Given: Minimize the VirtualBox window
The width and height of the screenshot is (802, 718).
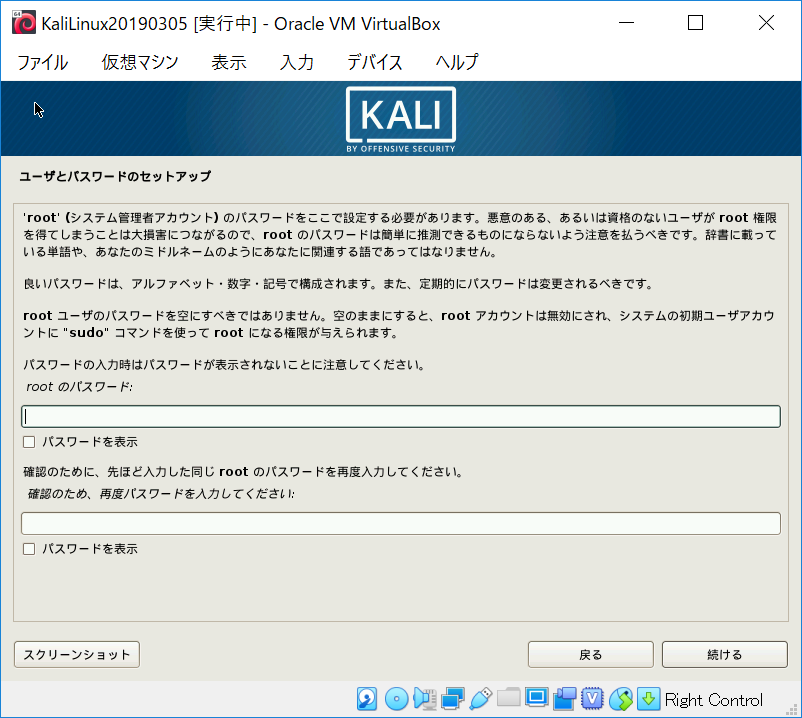Looking at the screenshot, I should (x=626, y=23).
